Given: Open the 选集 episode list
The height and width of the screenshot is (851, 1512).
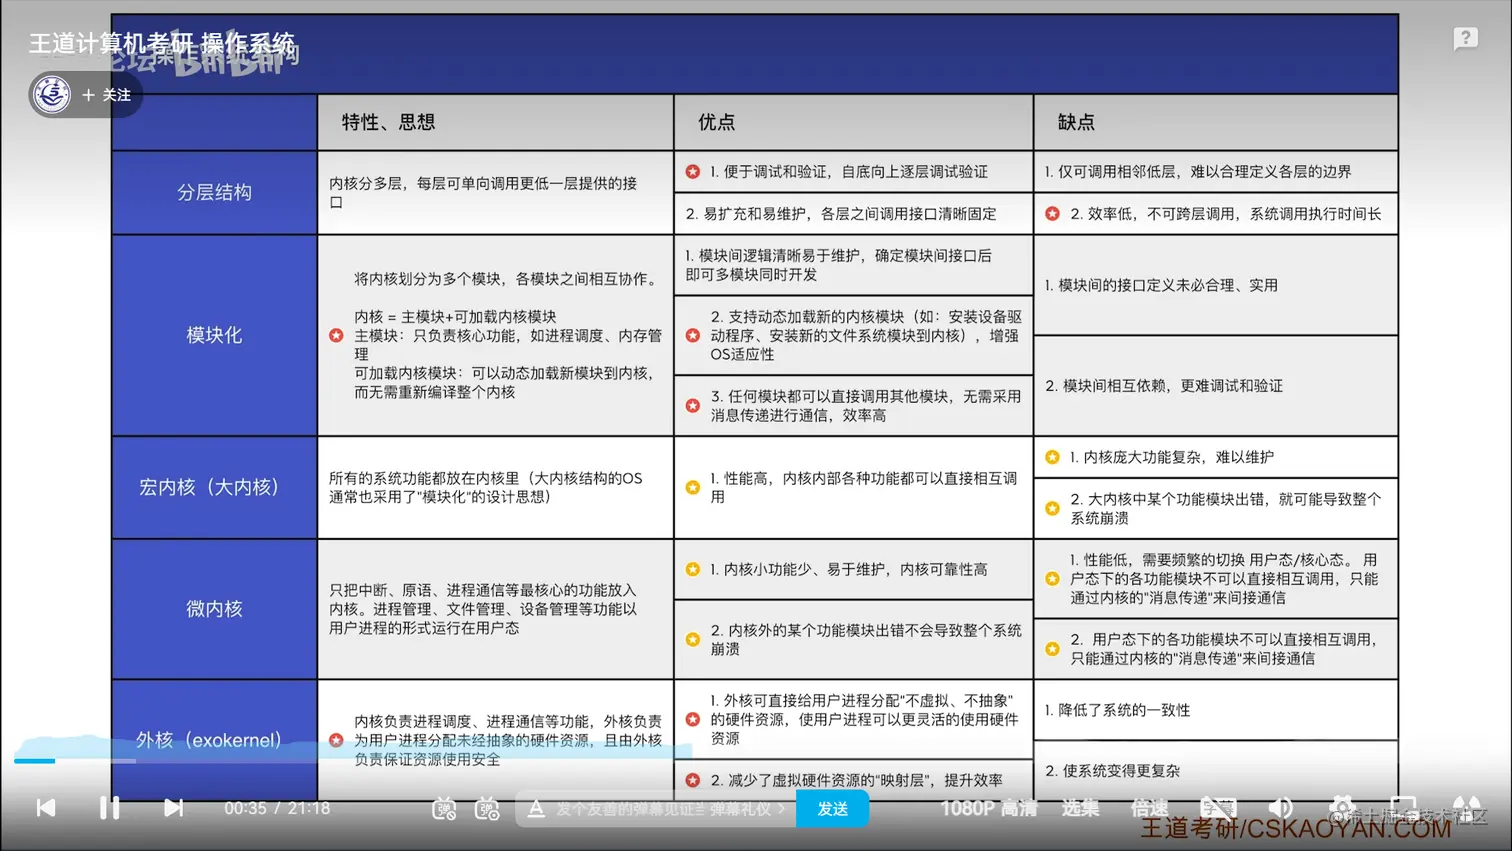Looking at the screenshot, I should (1080, 808).
